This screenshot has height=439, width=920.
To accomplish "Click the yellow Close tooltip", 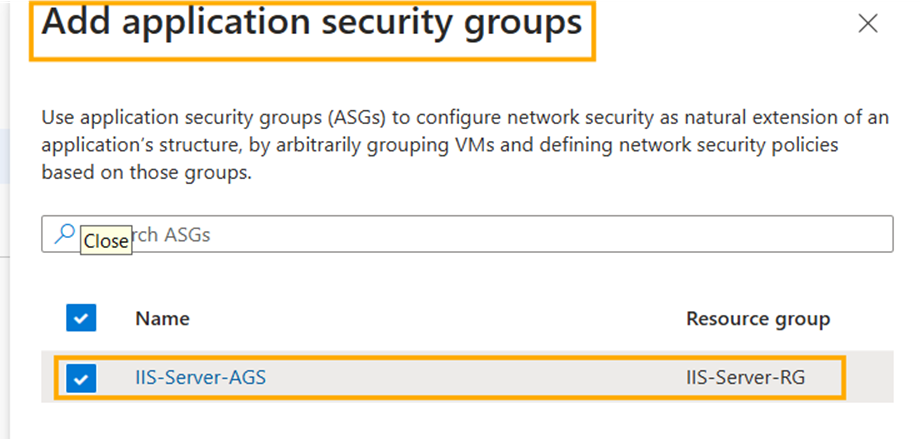I will 105,241.
